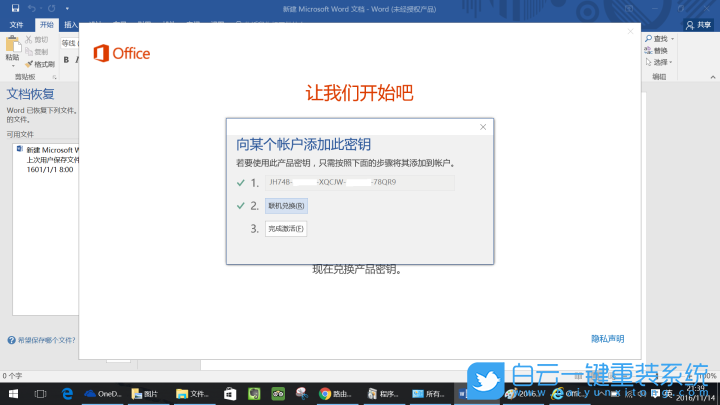720x405 pixels.
Task: Open the 选择 dropdown arrow
Action: tap(671, 62)
